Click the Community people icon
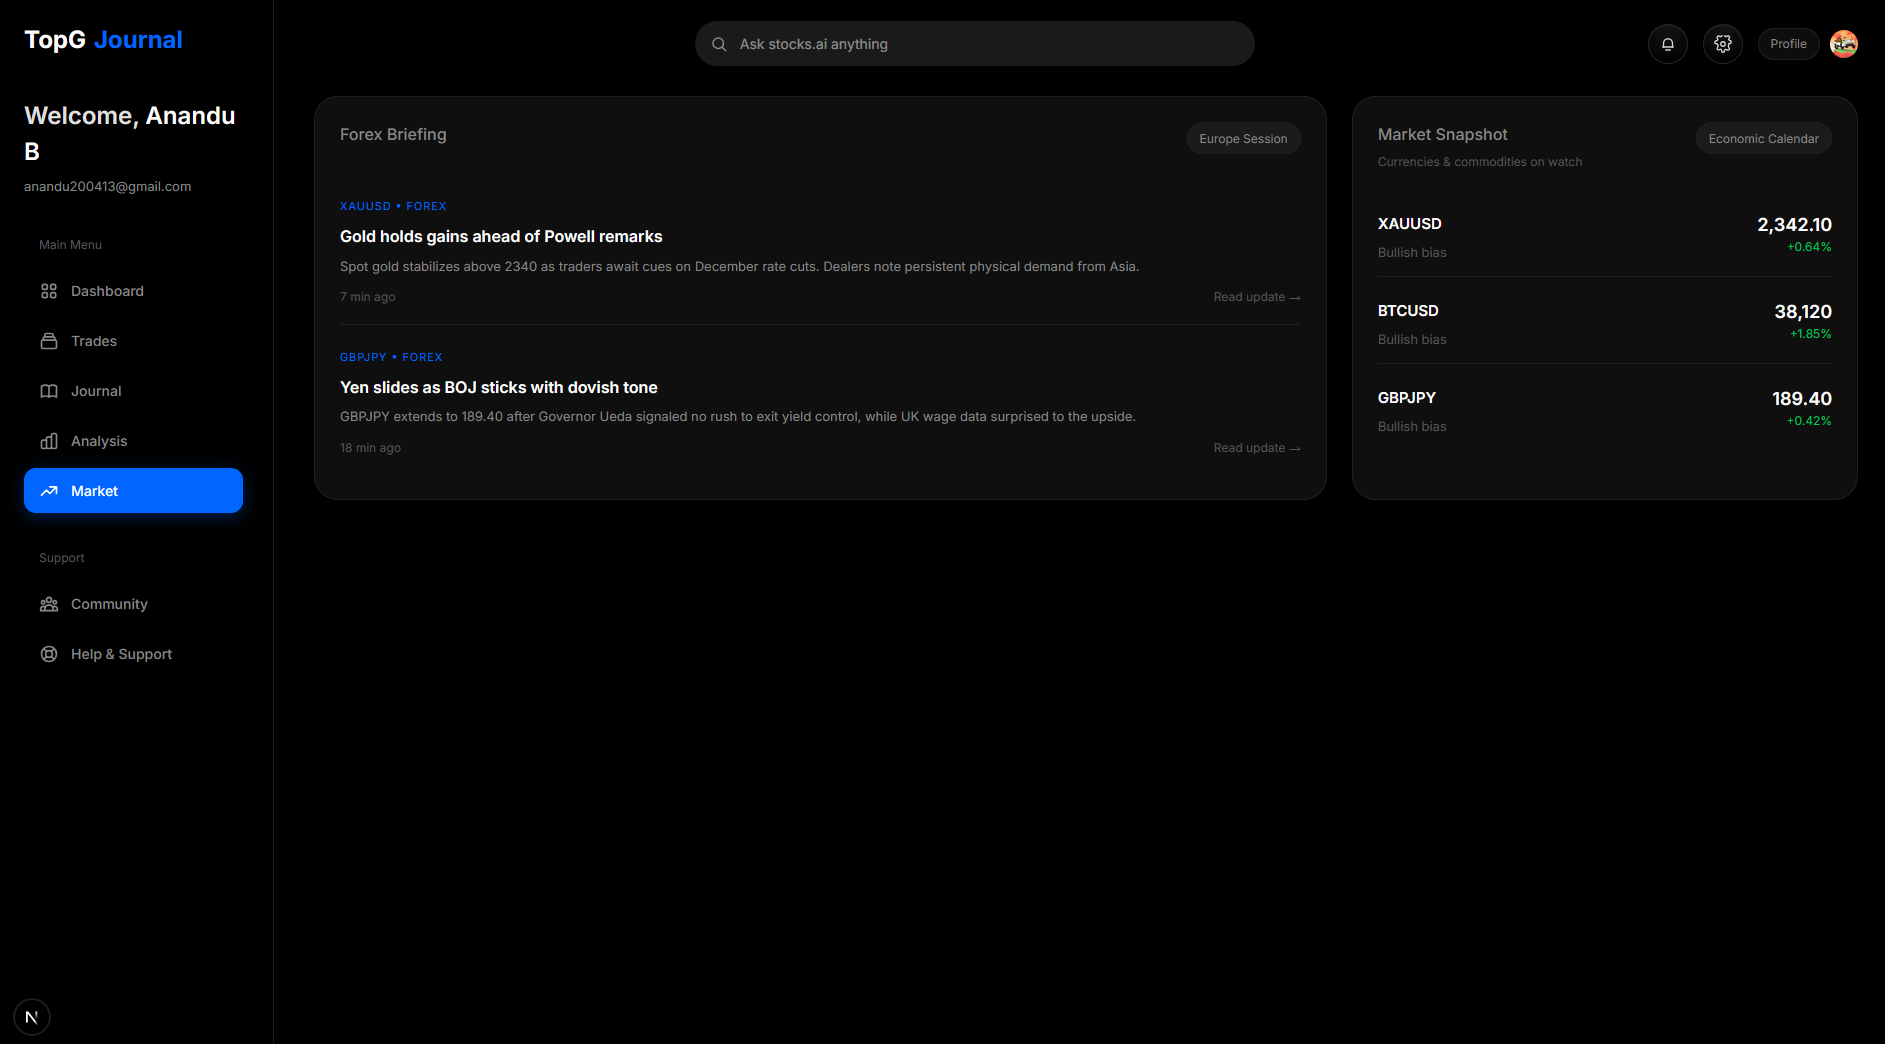This screenshot has height=1044, width=1885. click(x=49, y=604)
